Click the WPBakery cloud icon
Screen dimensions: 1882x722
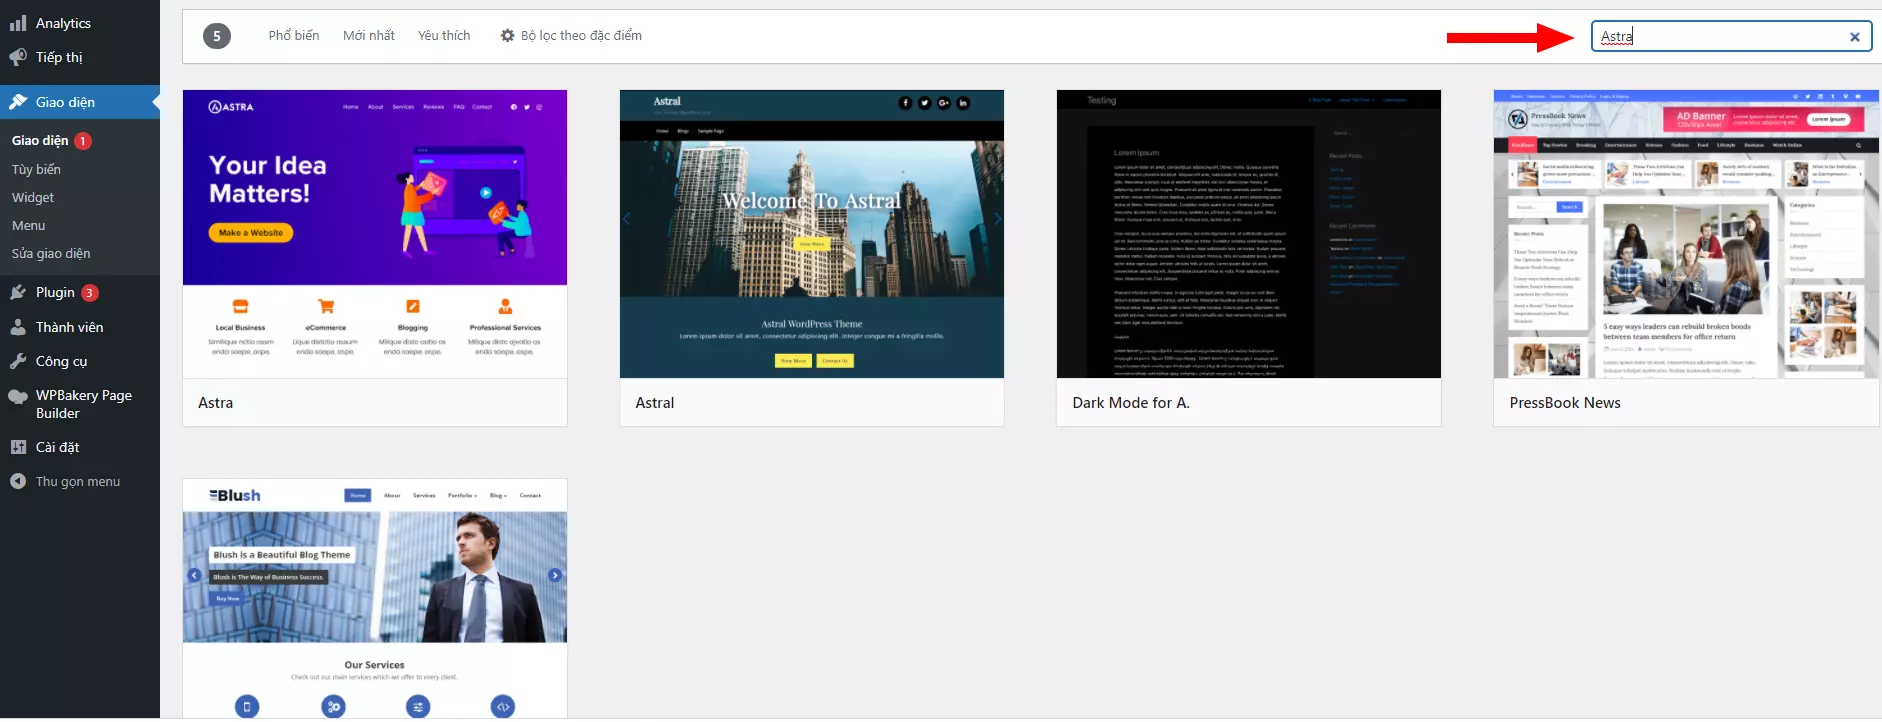[18, 396]
